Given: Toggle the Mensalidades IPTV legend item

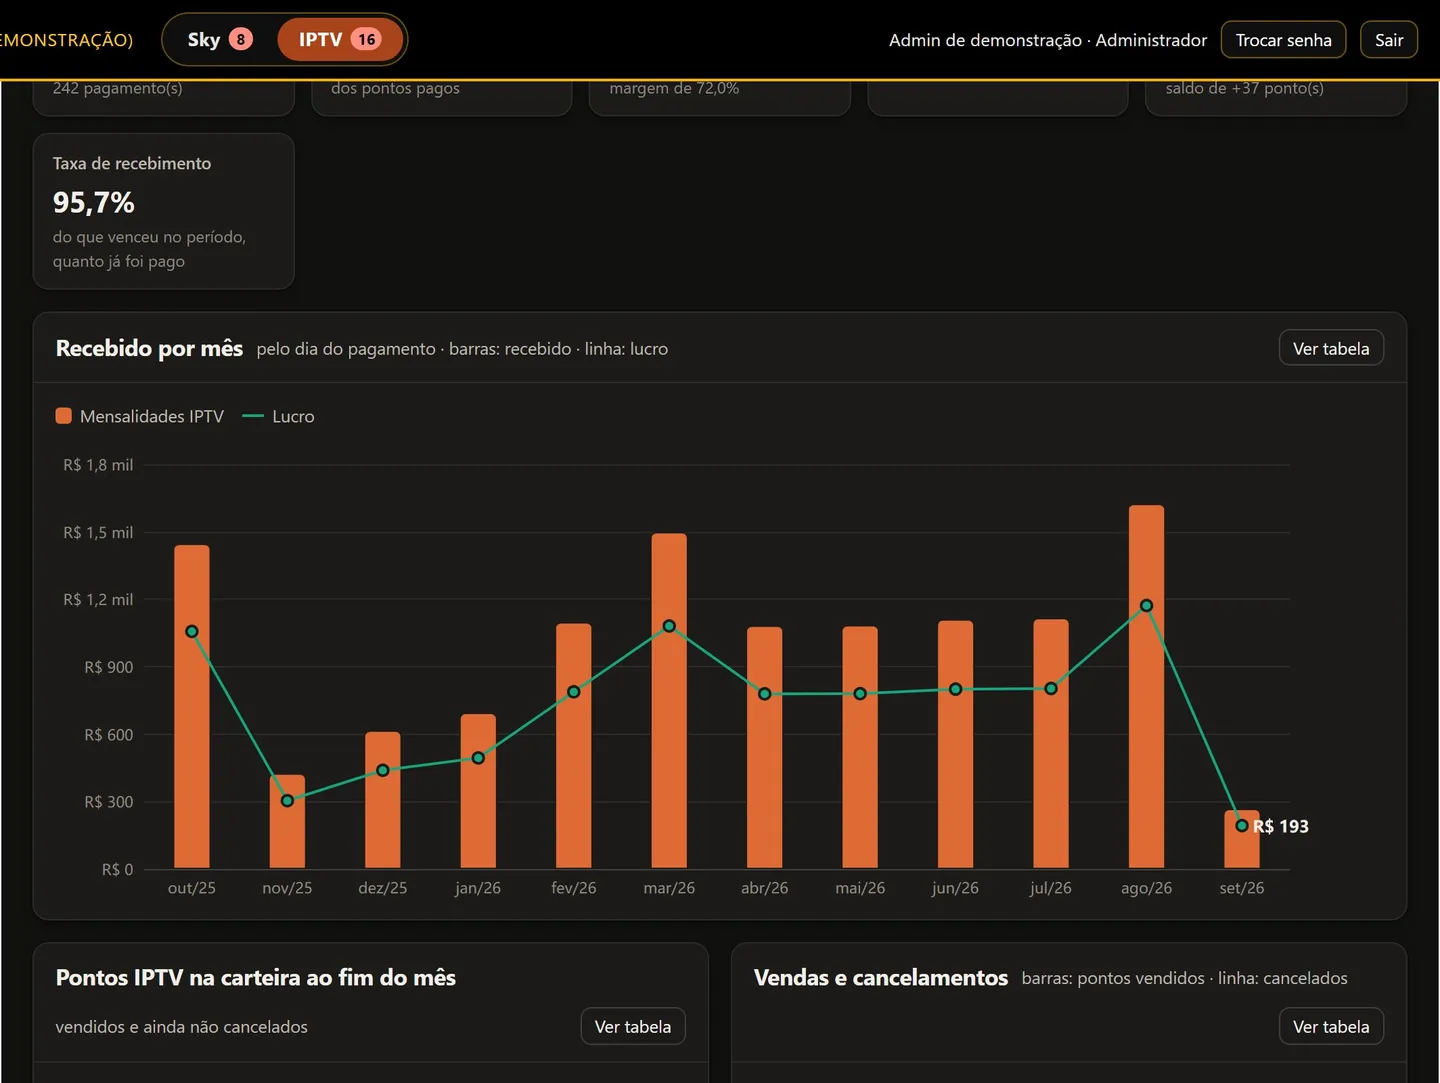Looking at the screenshot, I should [140, 416].
